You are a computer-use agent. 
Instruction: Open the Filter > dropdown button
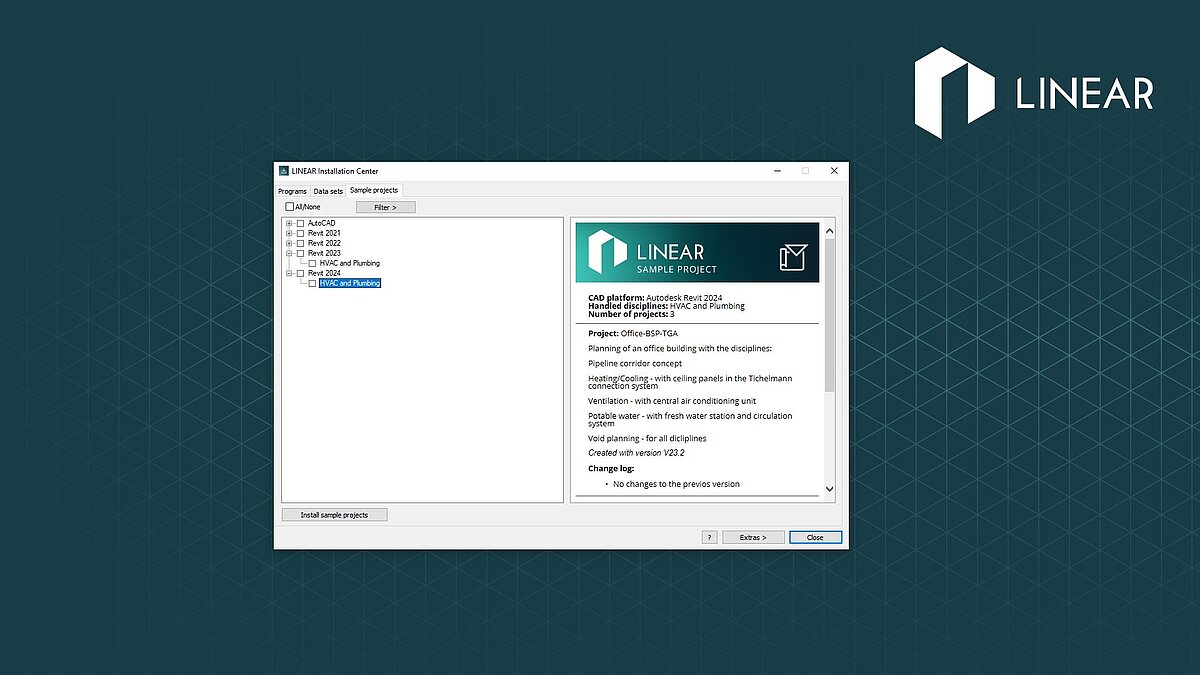(x=385, y=207)
